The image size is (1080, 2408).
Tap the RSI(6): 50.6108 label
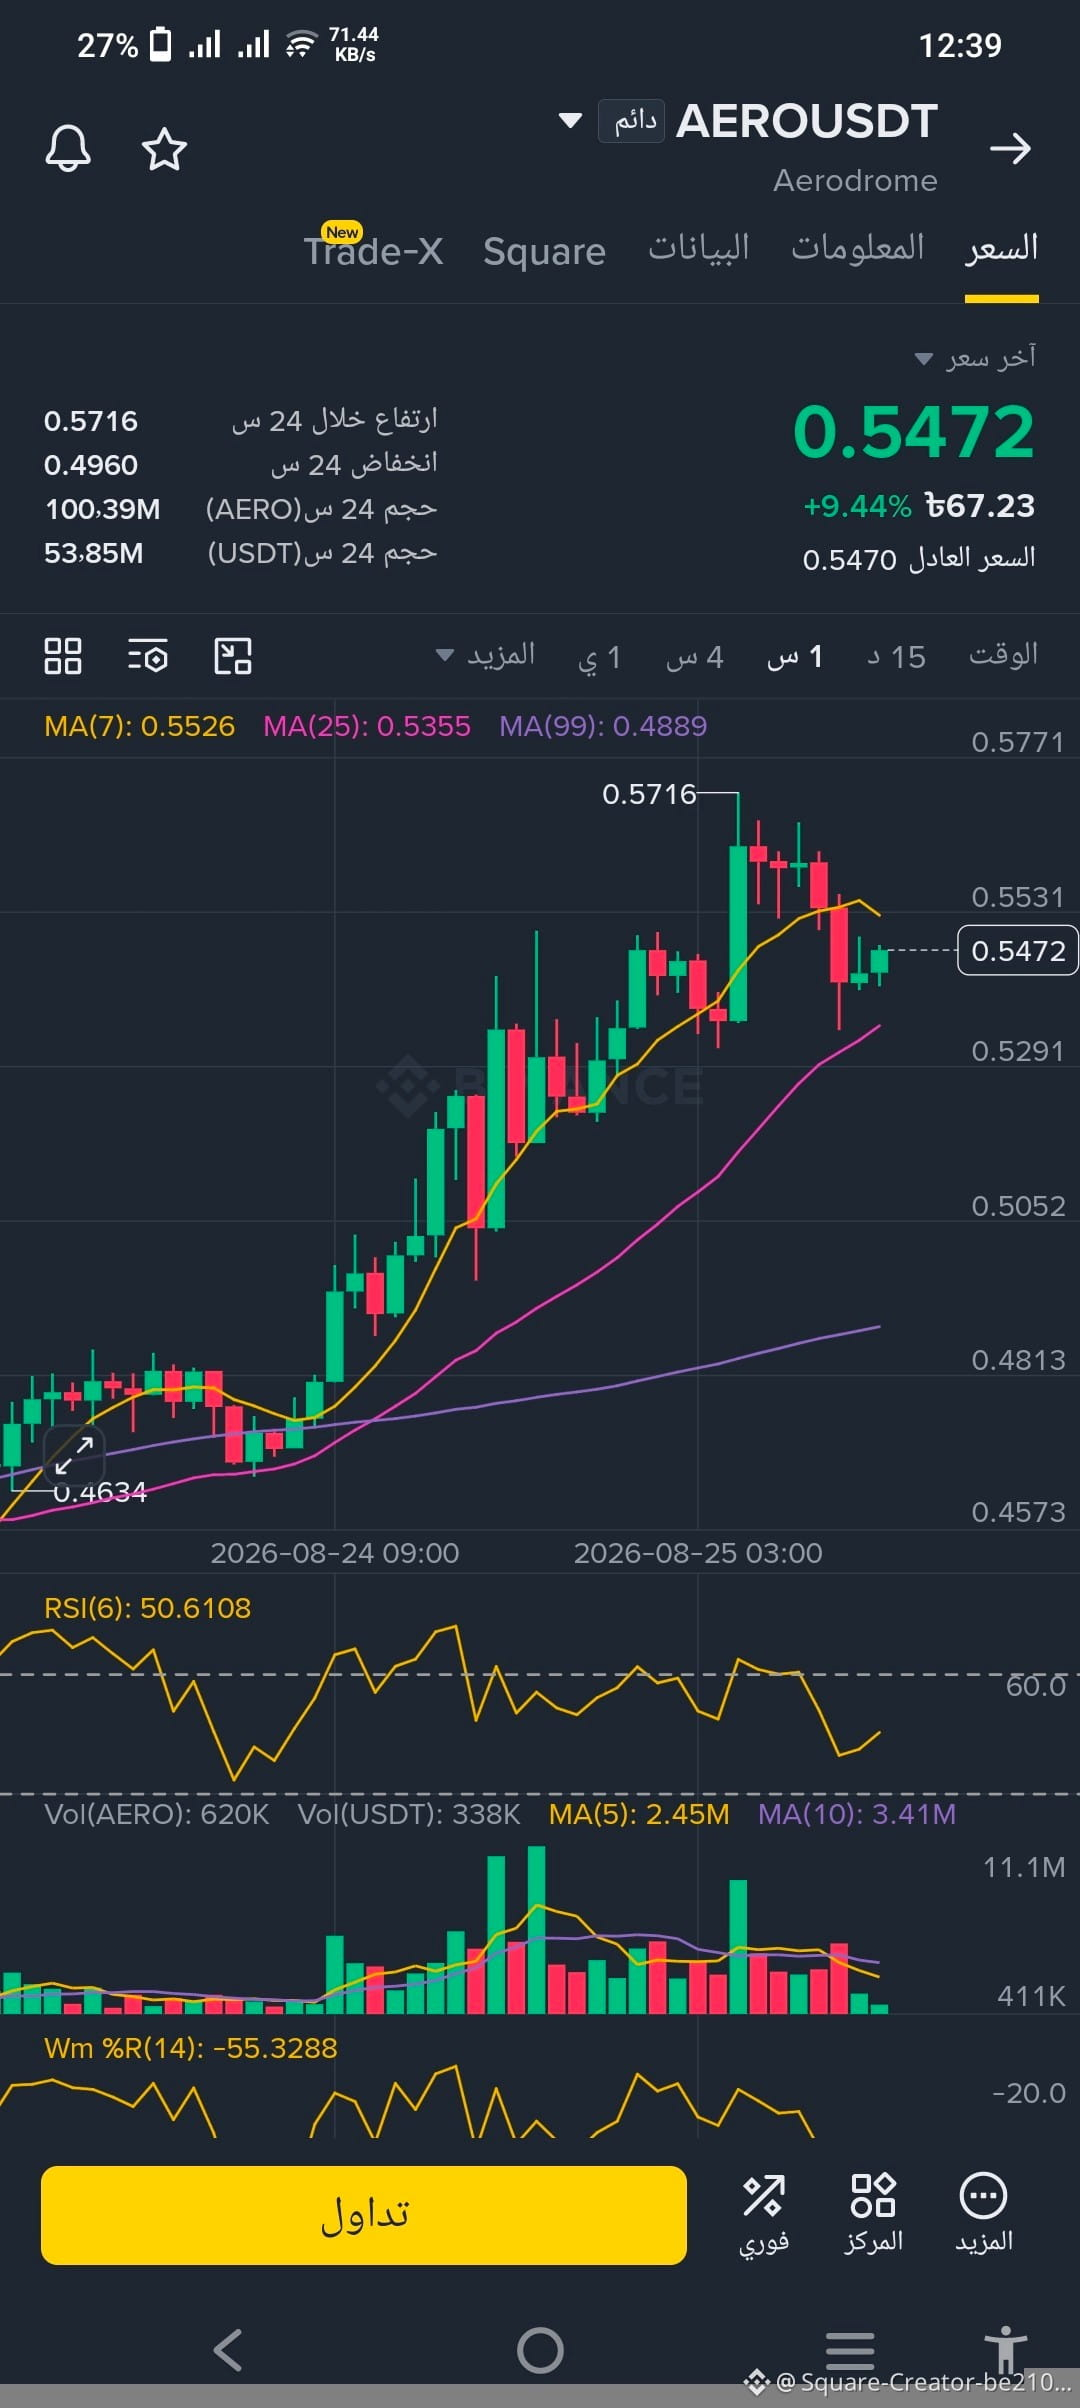(x=147, y=1608)
